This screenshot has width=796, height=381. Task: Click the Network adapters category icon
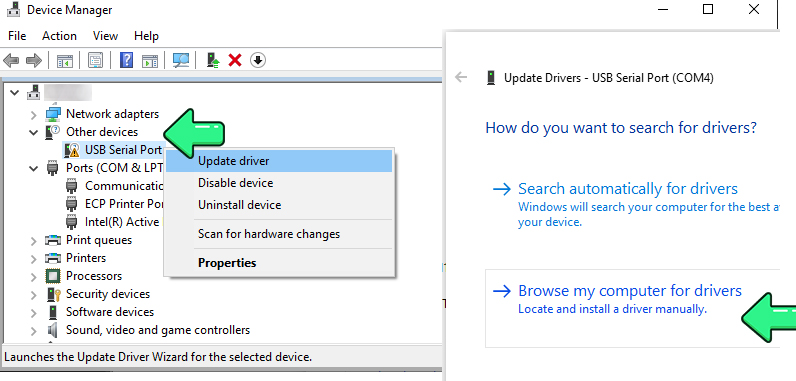point(53,114)
